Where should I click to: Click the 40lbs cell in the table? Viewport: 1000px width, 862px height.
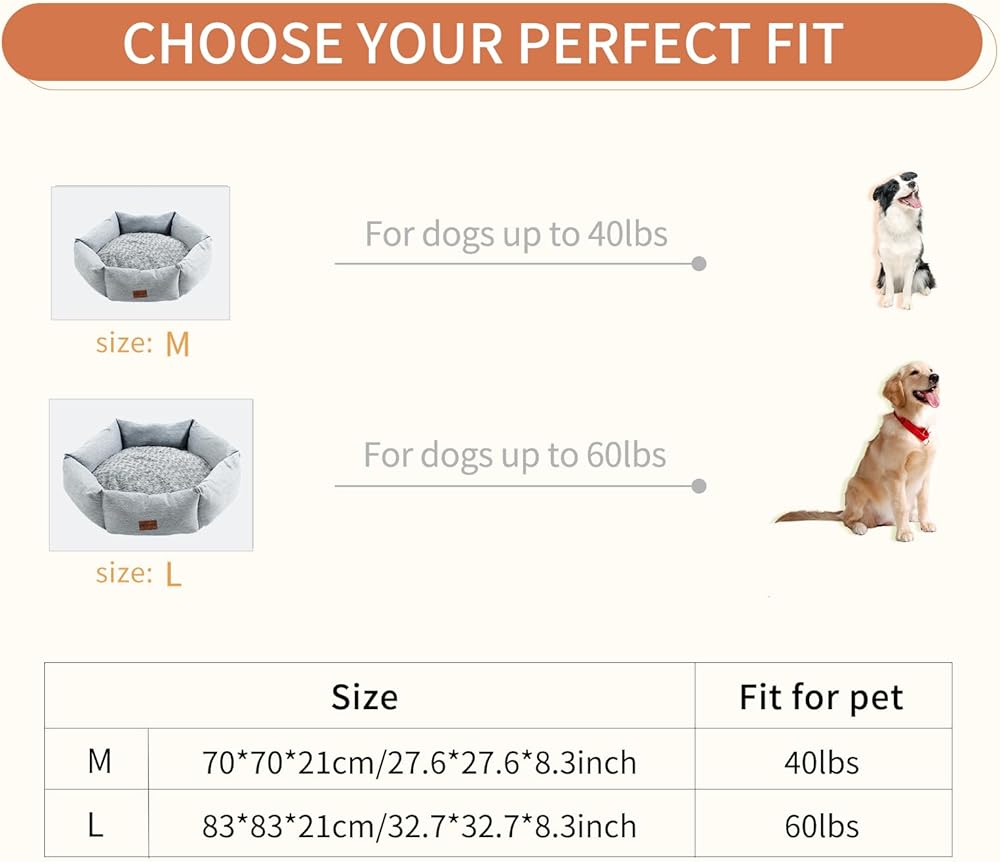point(821,763)
